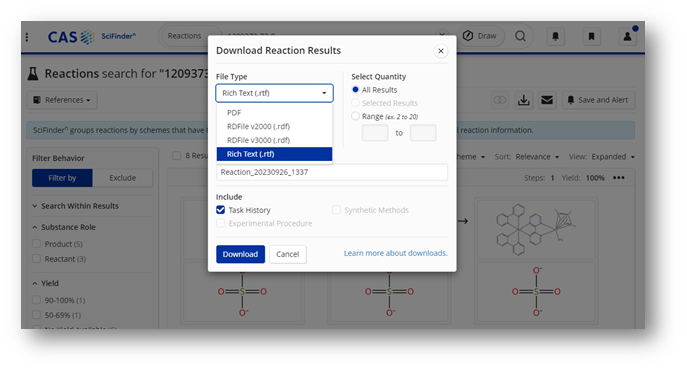The image size is (687, 371).
Task: Open the Sort: Relevance dropdown
Action: 527,157
